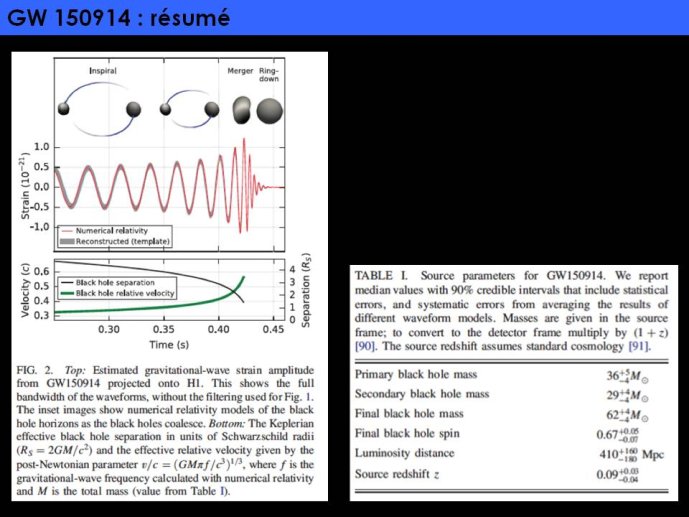Viewport: 689px width, 517px height.
Task: Click the "Strain (10⁻²¹)" axis label
Action: (25, 186)
